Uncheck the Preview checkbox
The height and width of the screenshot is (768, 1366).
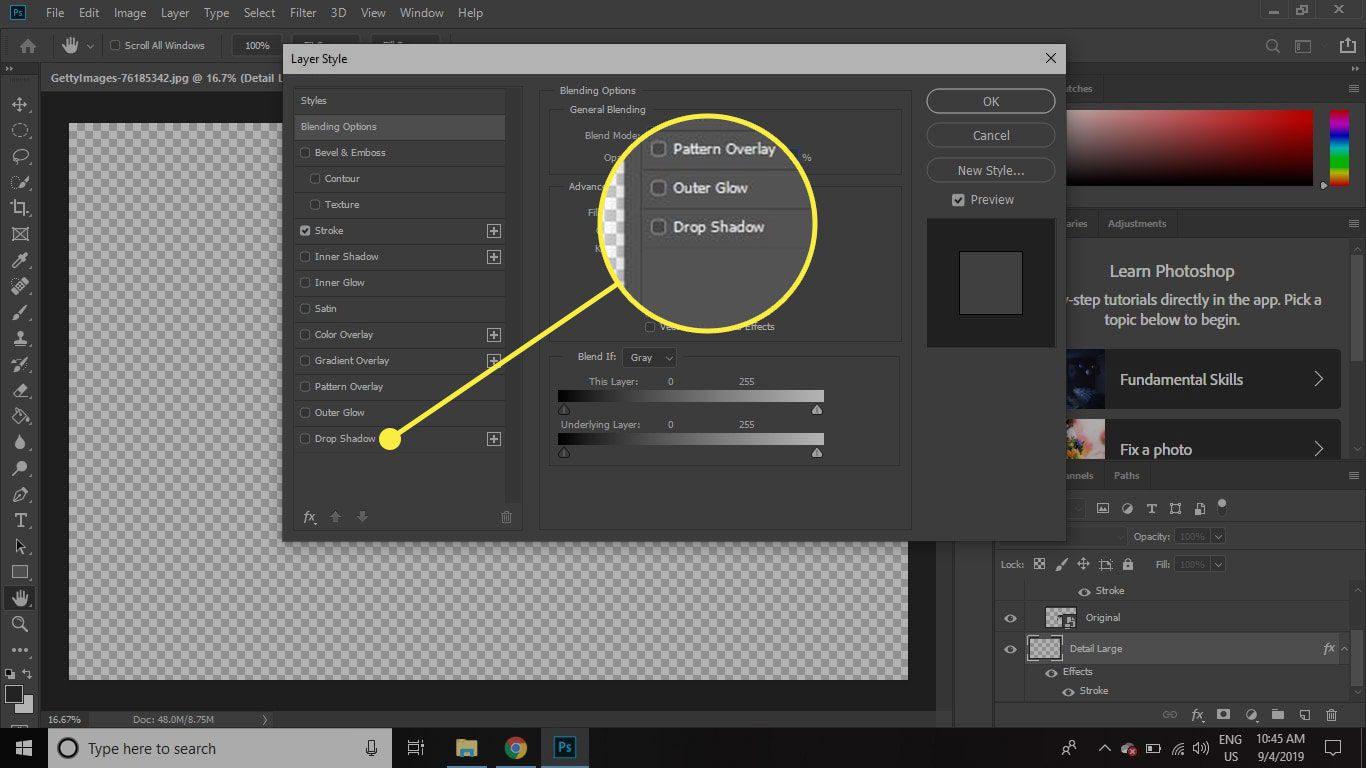point(958,200)
